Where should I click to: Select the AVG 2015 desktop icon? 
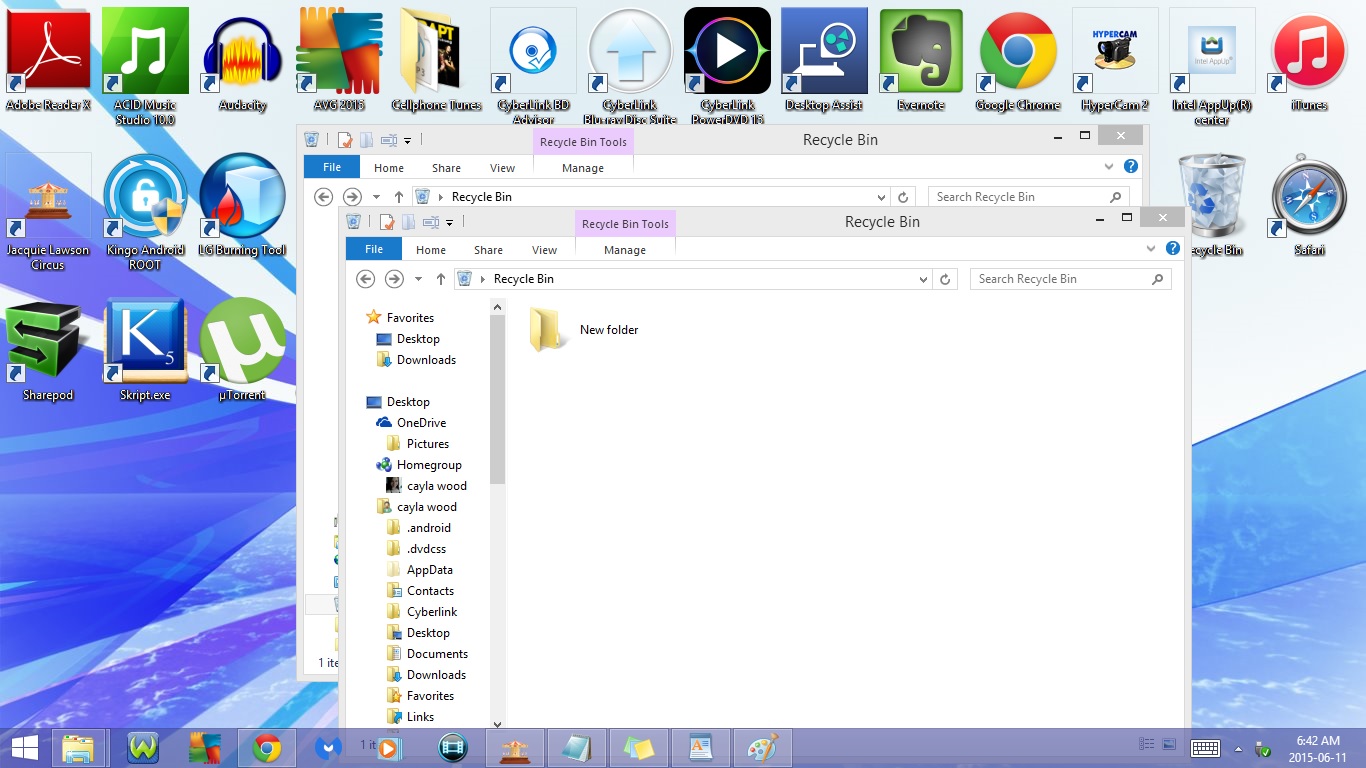coord(339,60)
